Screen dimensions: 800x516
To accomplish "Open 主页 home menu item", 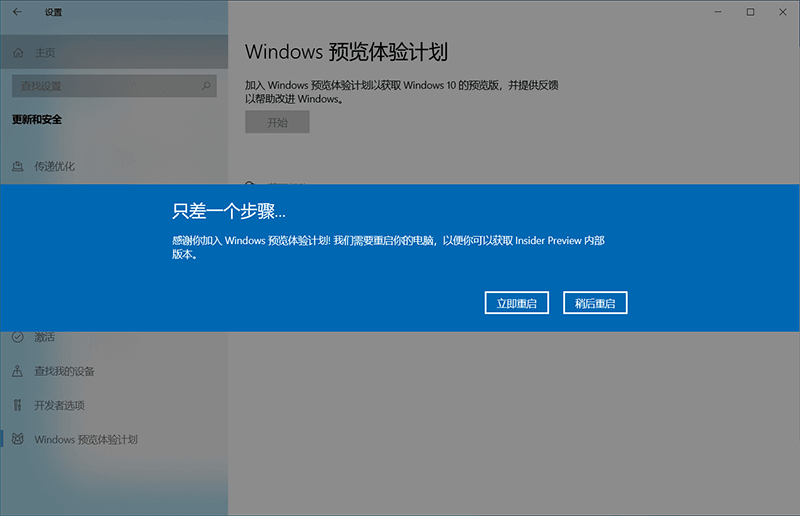I will [x=114, y=52].
